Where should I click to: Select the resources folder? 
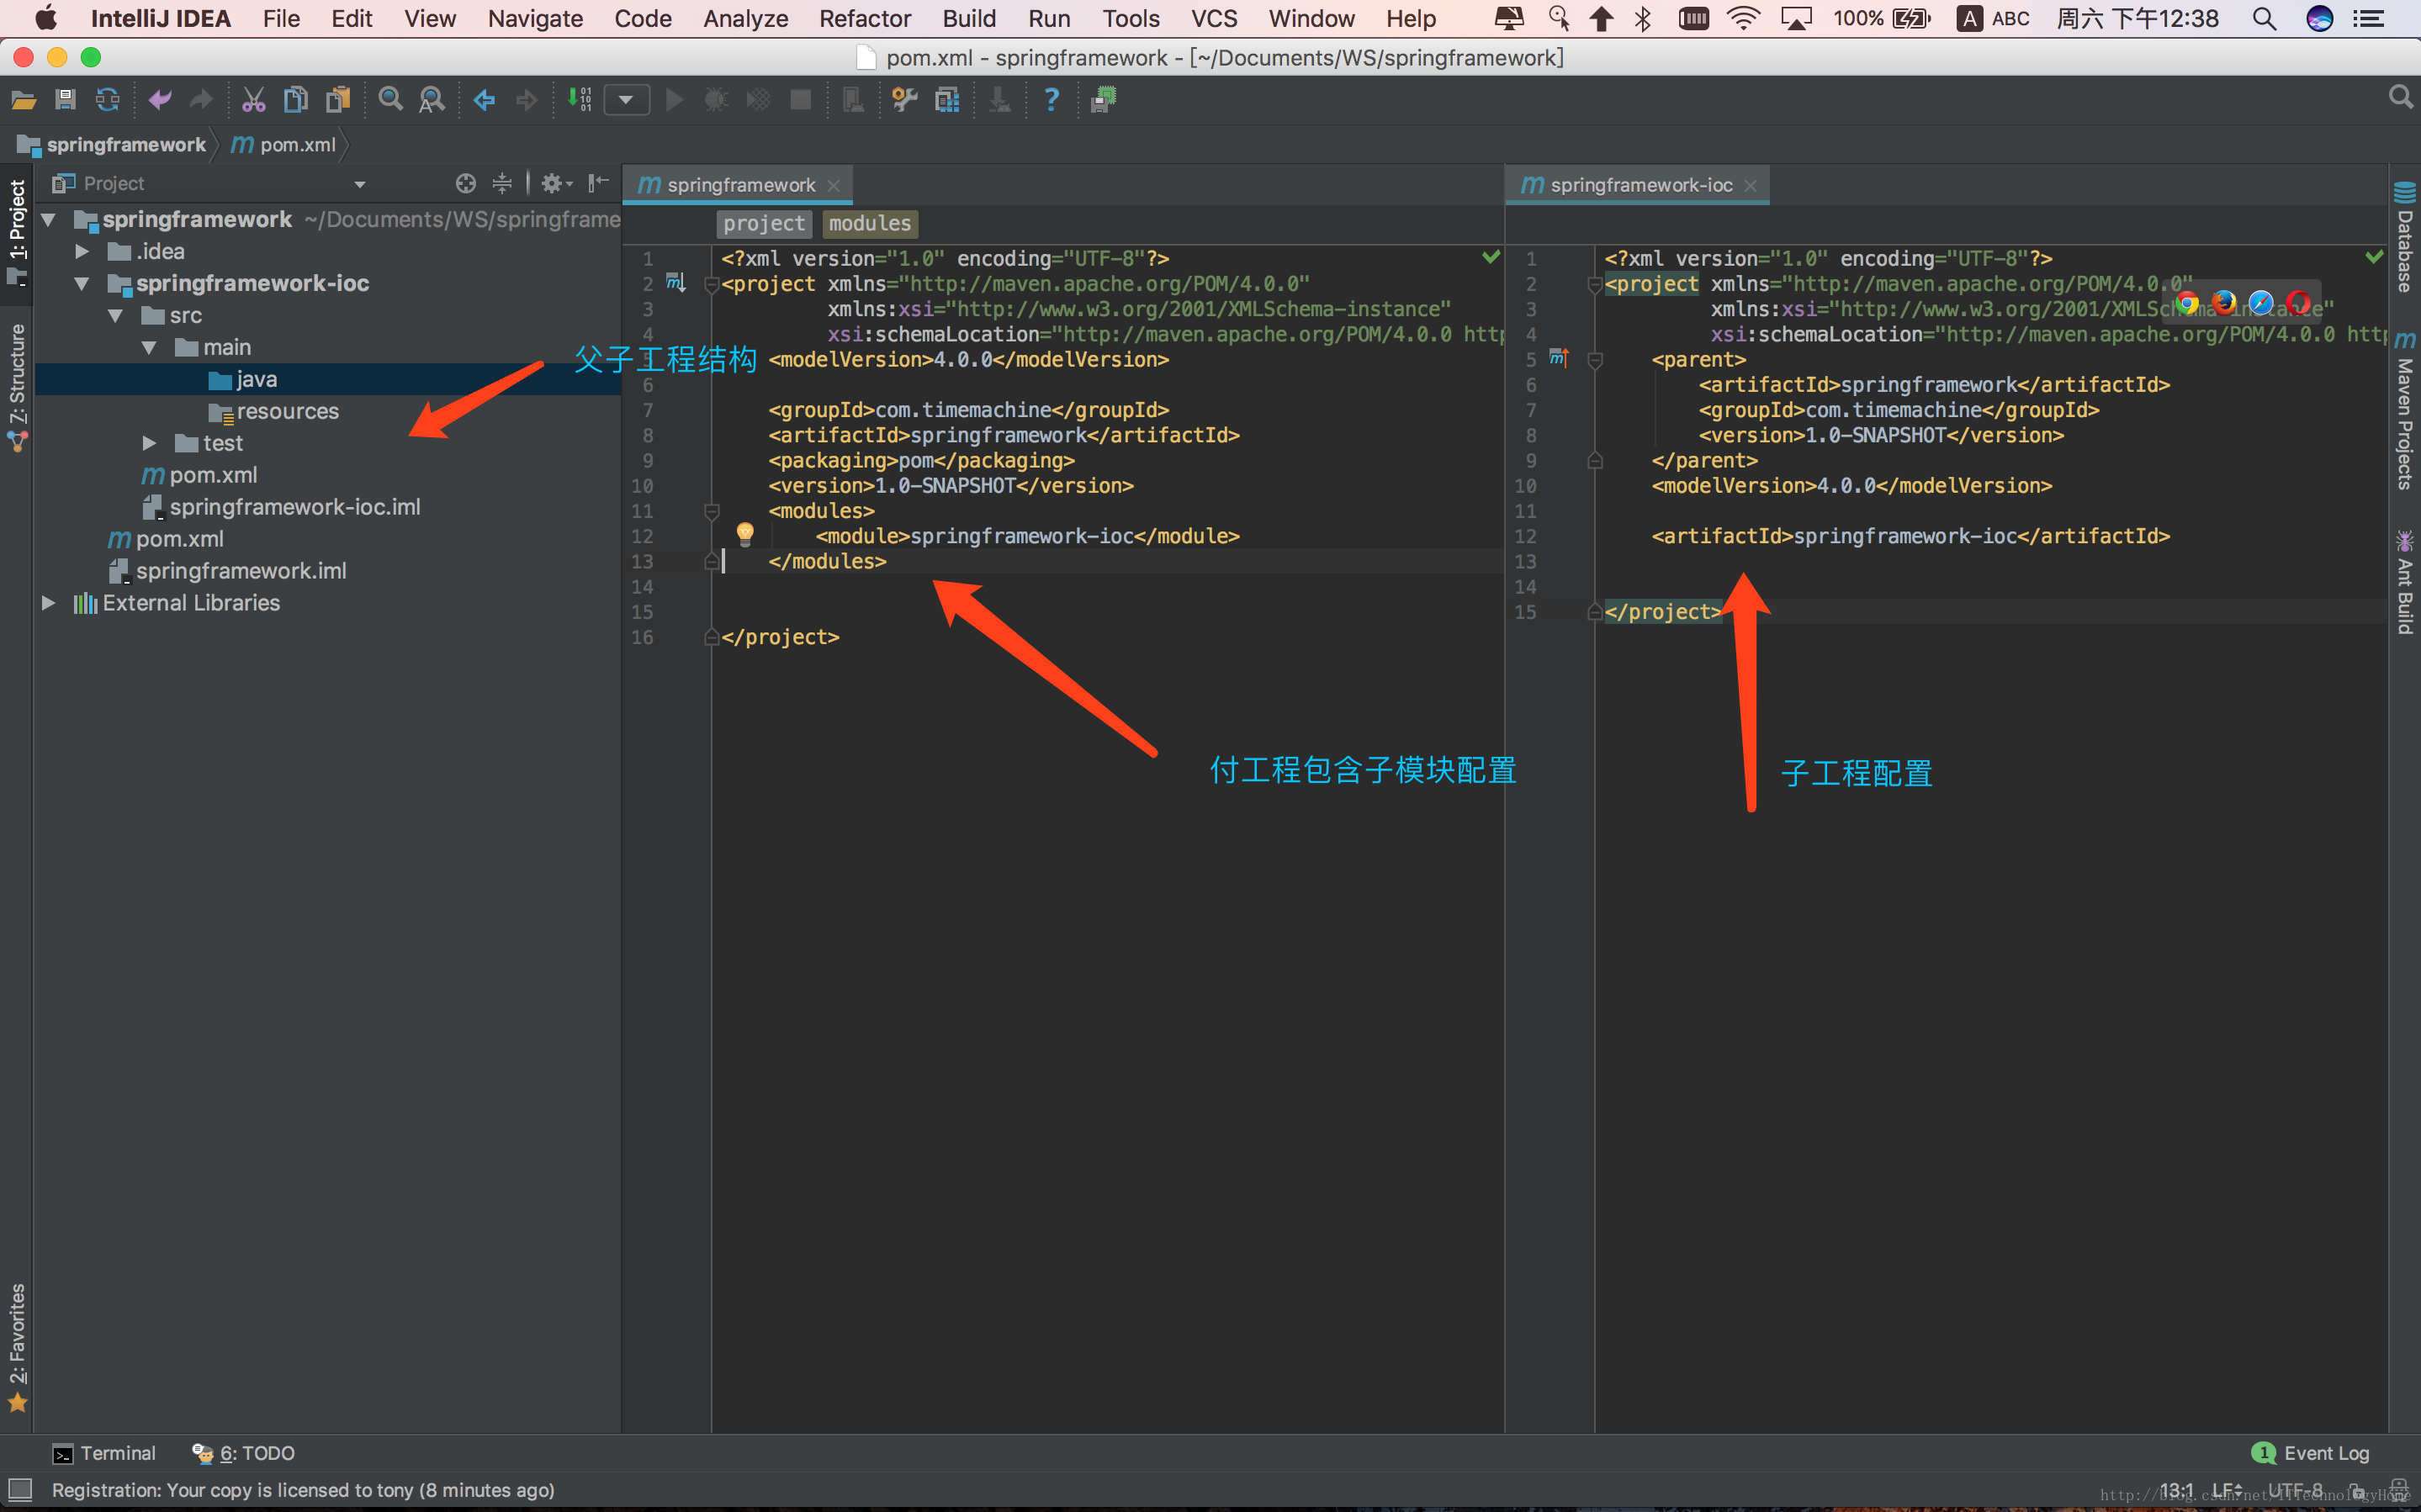point(274,412)
